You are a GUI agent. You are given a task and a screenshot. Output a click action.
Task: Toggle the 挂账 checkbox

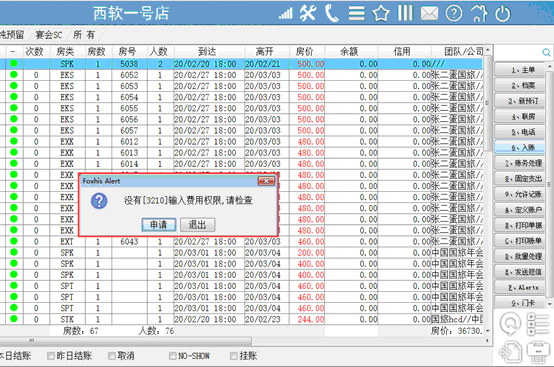[x=234, y=356]
